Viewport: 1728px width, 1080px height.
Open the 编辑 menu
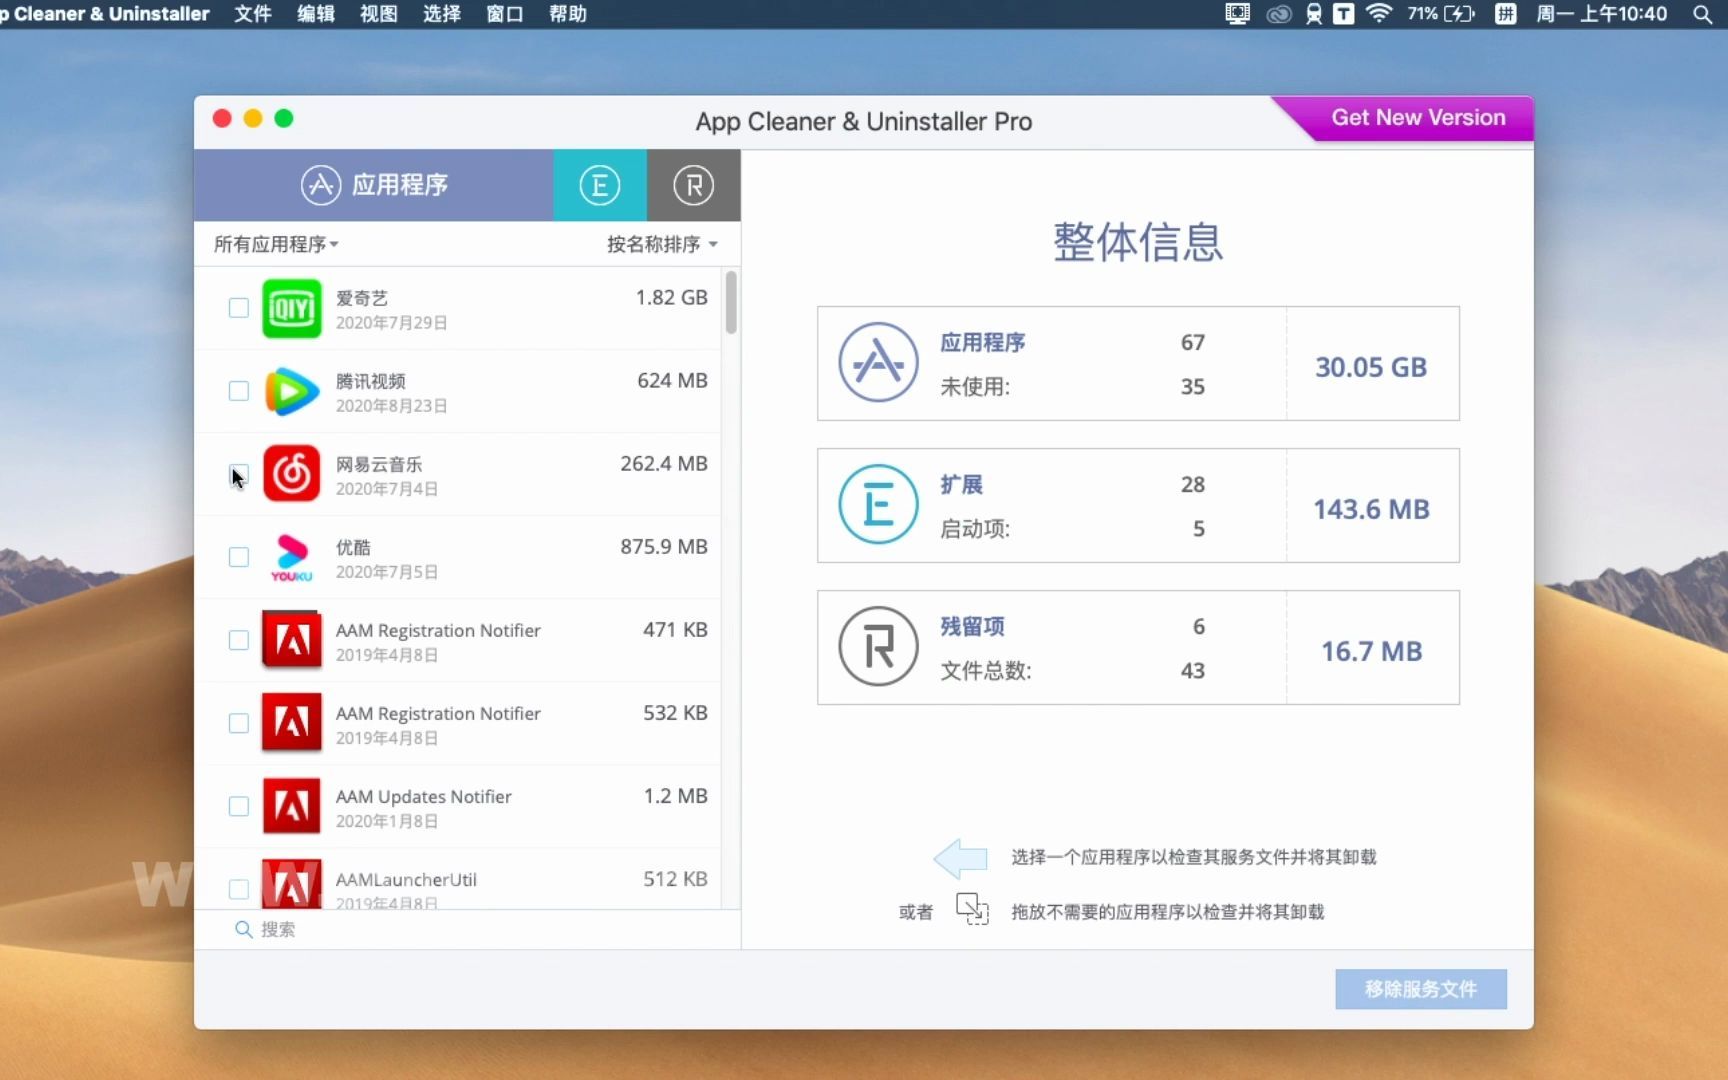(316, 14)
